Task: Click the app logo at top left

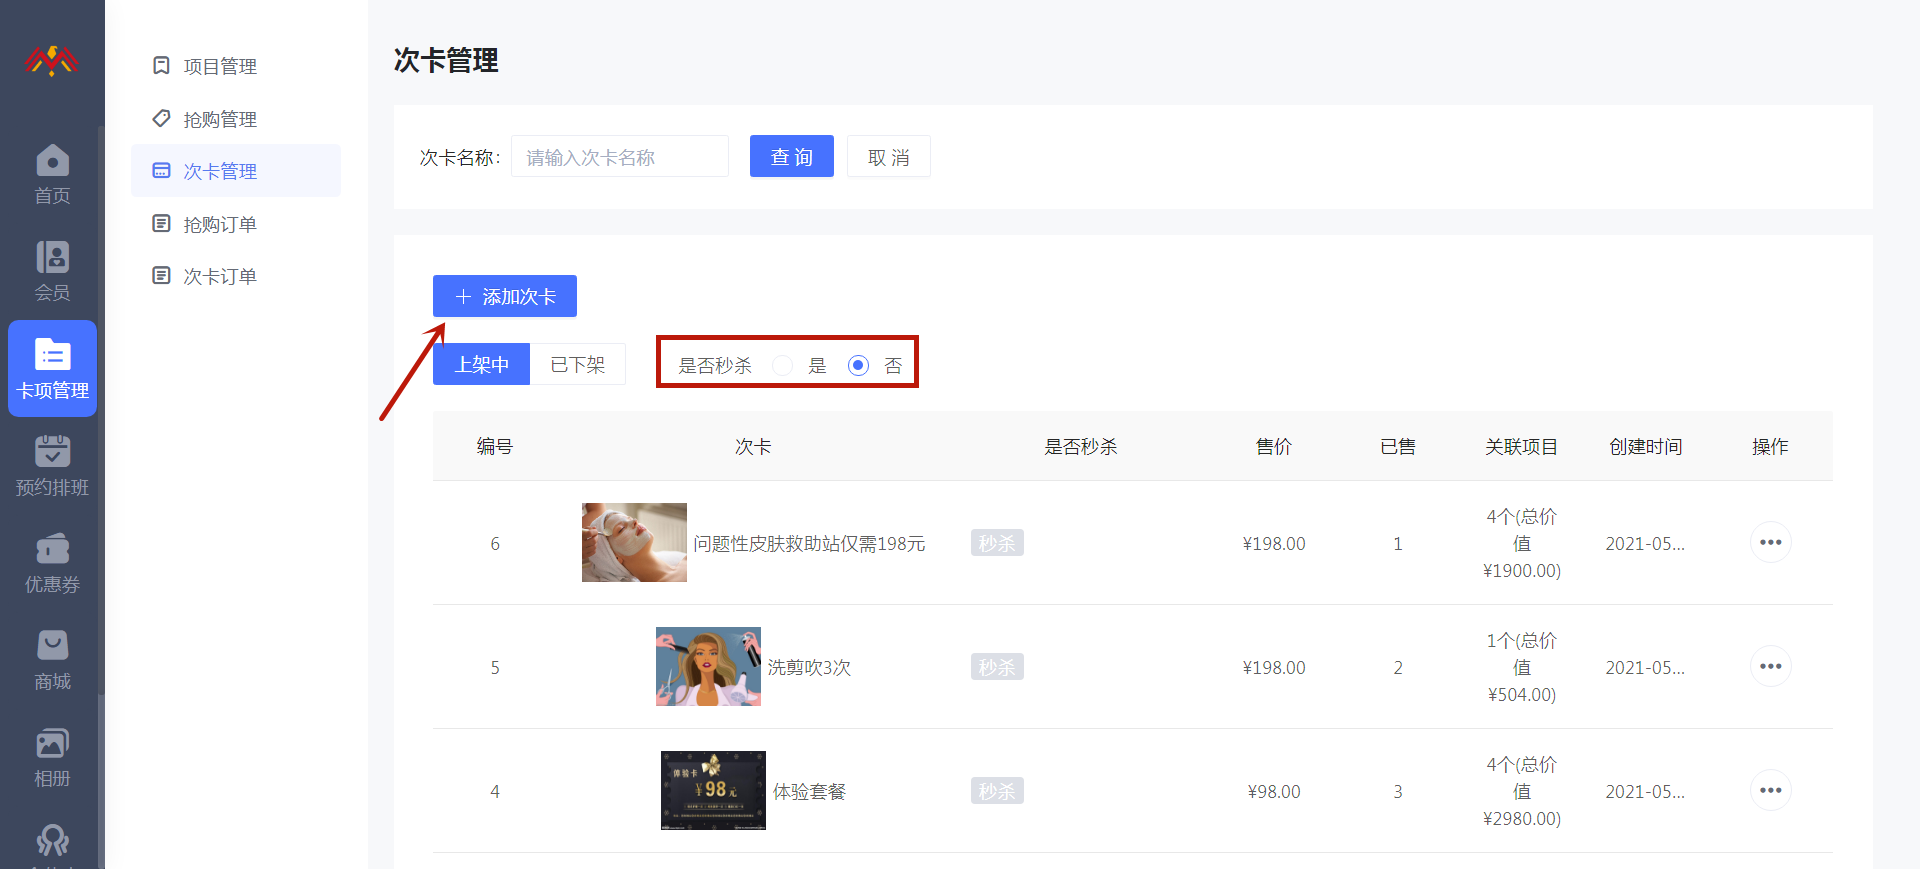Action: tap(52, 61)
